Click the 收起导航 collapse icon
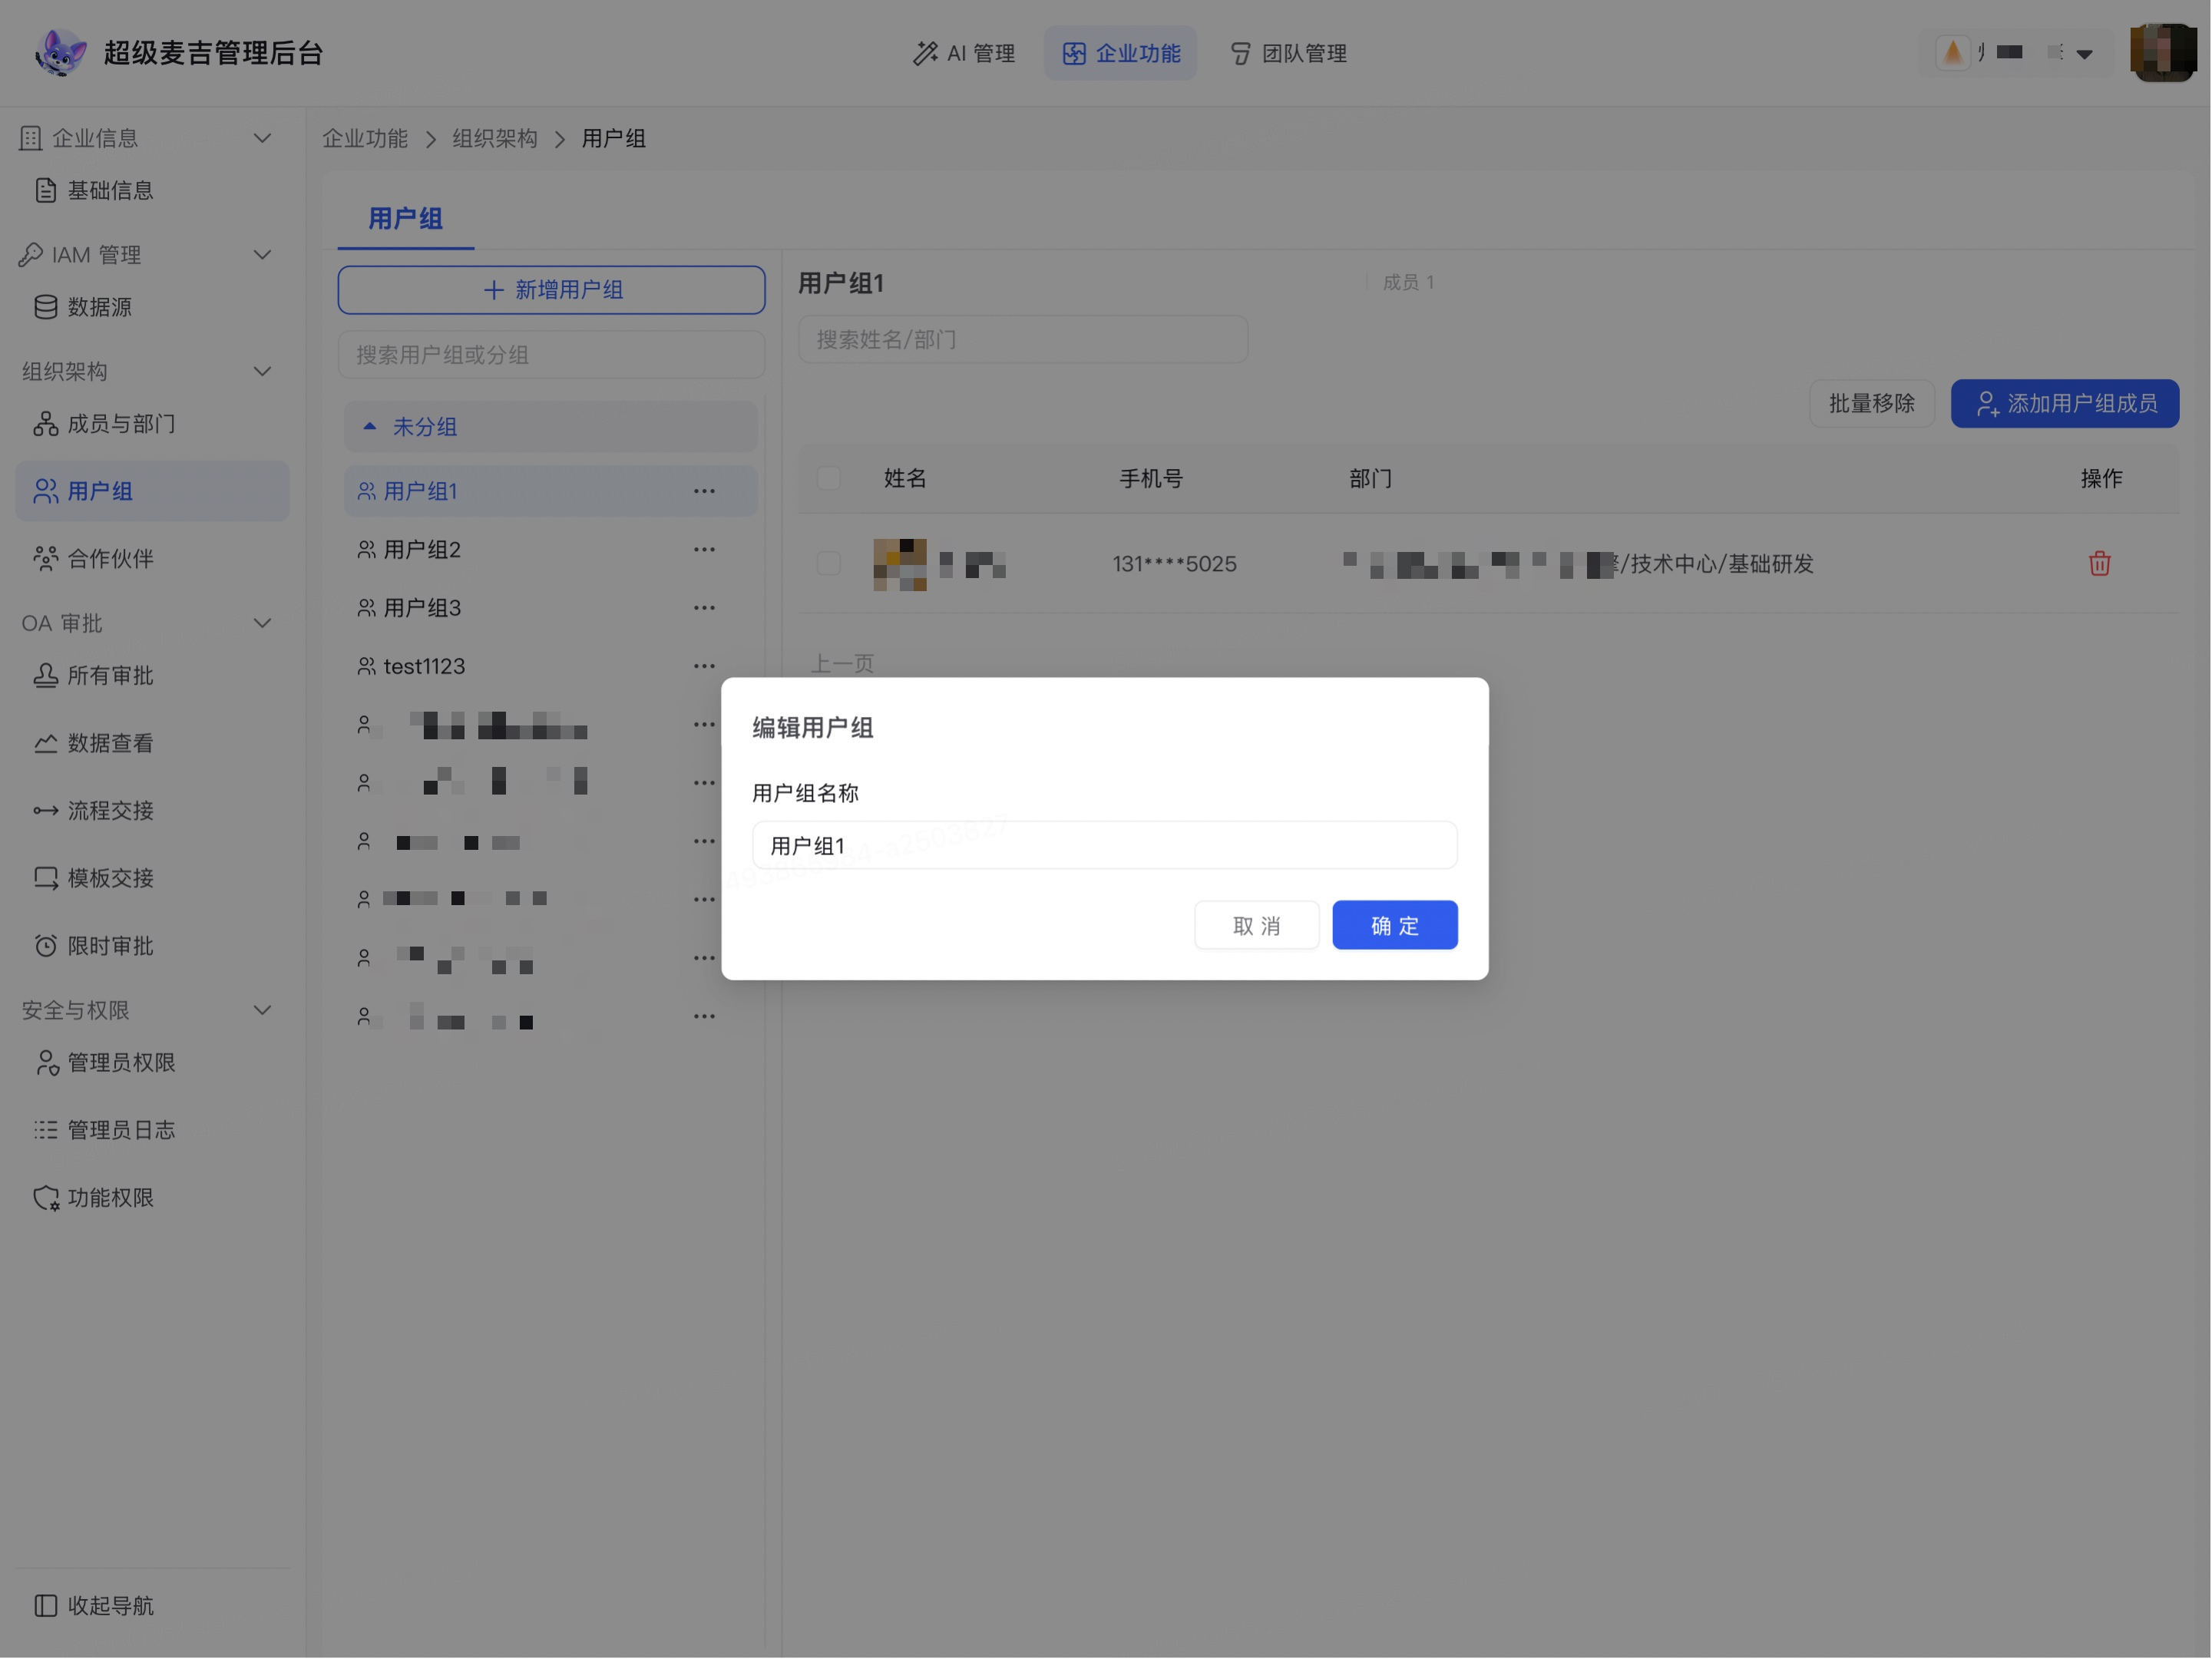2212x1659 pixels. click(x=46, y=1605)
